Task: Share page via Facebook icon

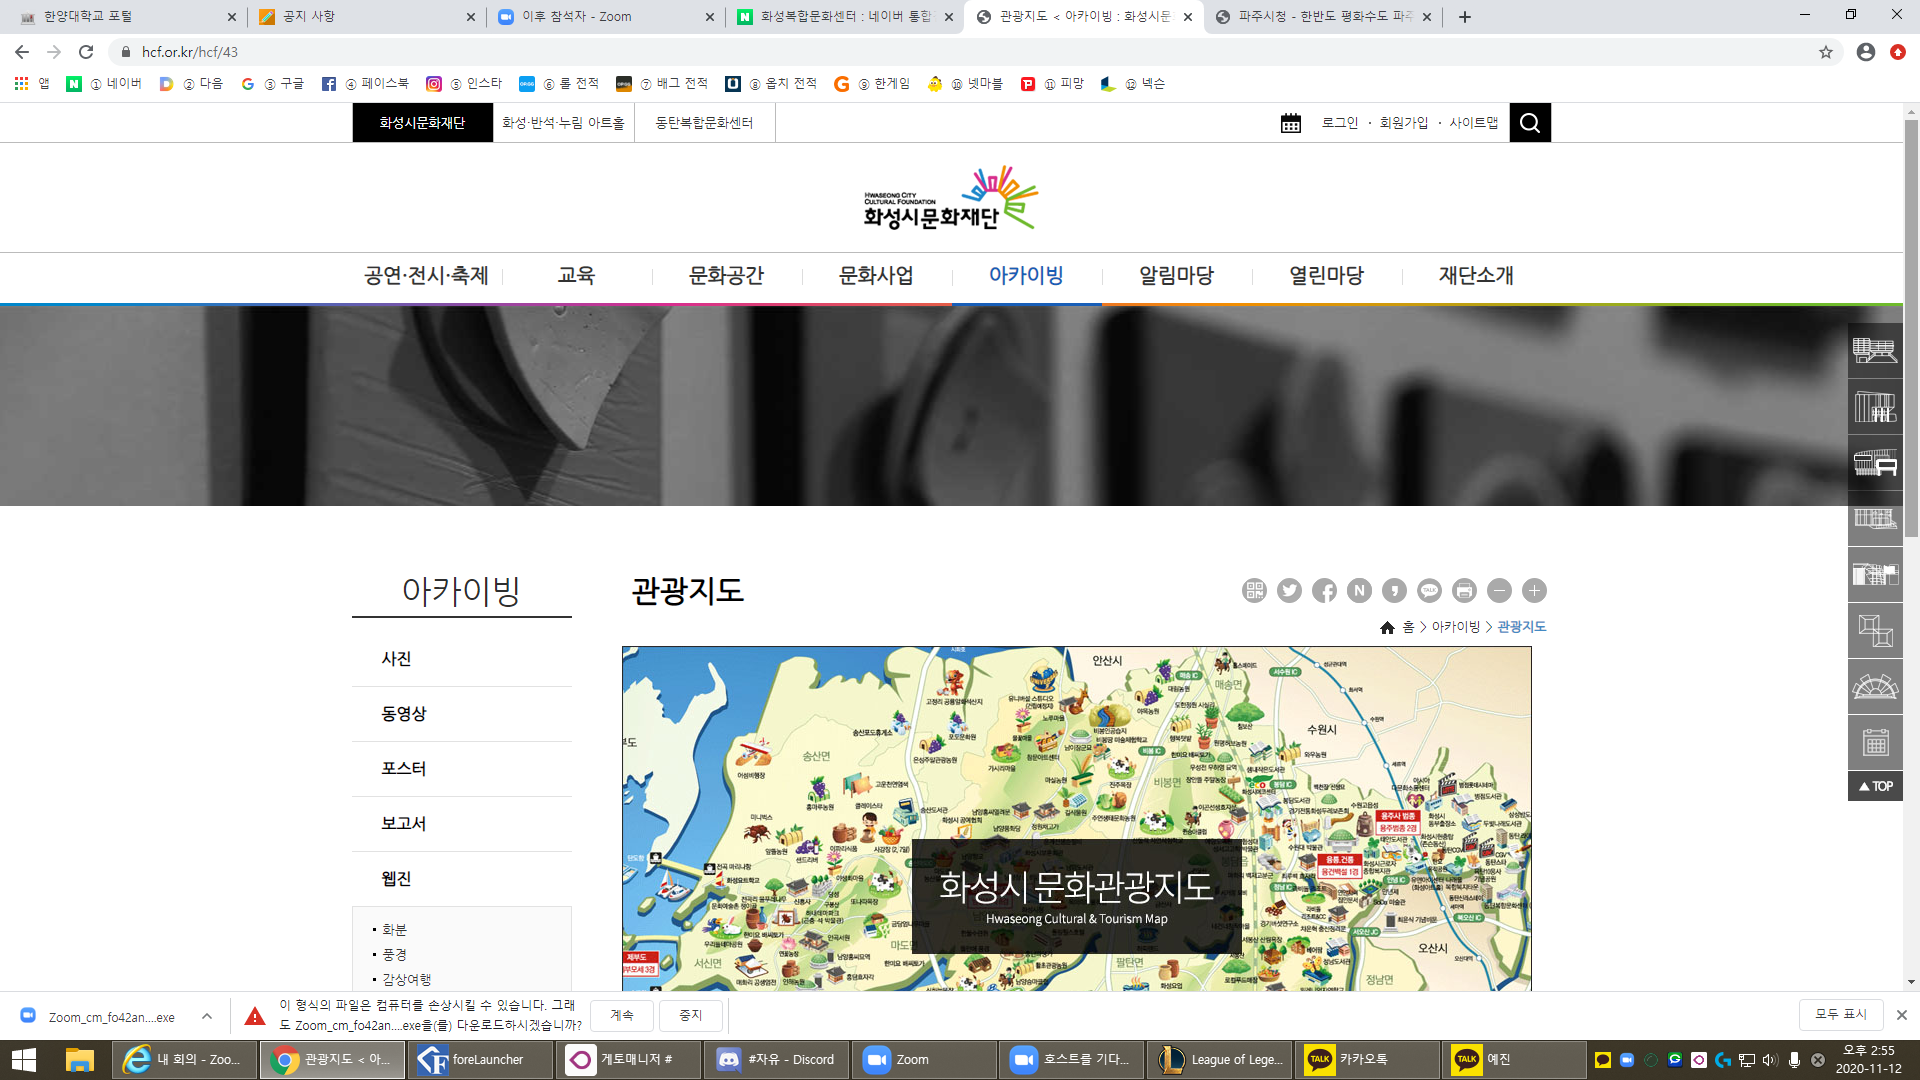Action: click(x=1324, y=591)
